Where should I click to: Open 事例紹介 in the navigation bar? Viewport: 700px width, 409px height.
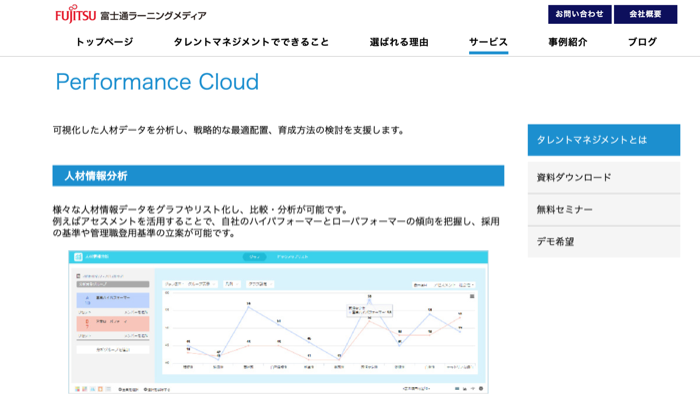pos(568,42)
